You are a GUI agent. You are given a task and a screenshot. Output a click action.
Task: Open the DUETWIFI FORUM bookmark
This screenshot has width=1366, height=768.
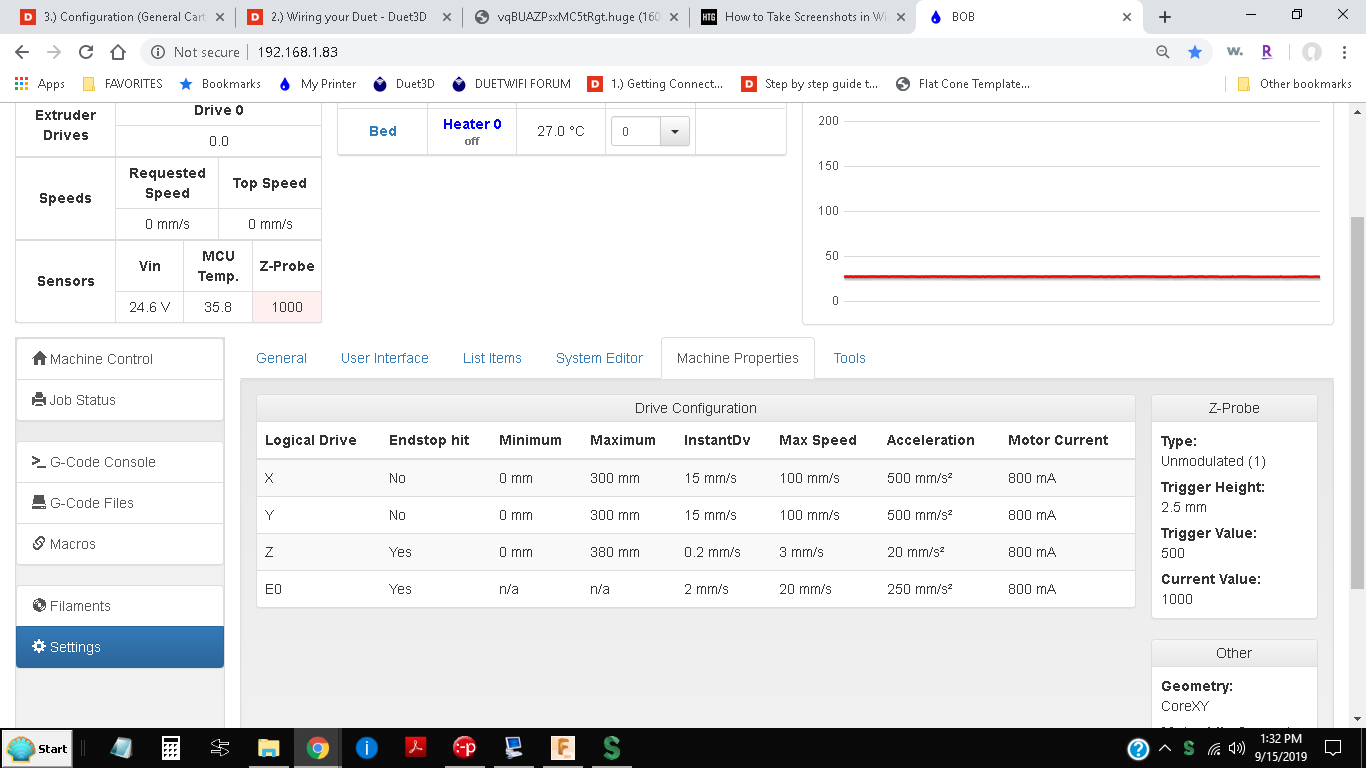(511, 84)
